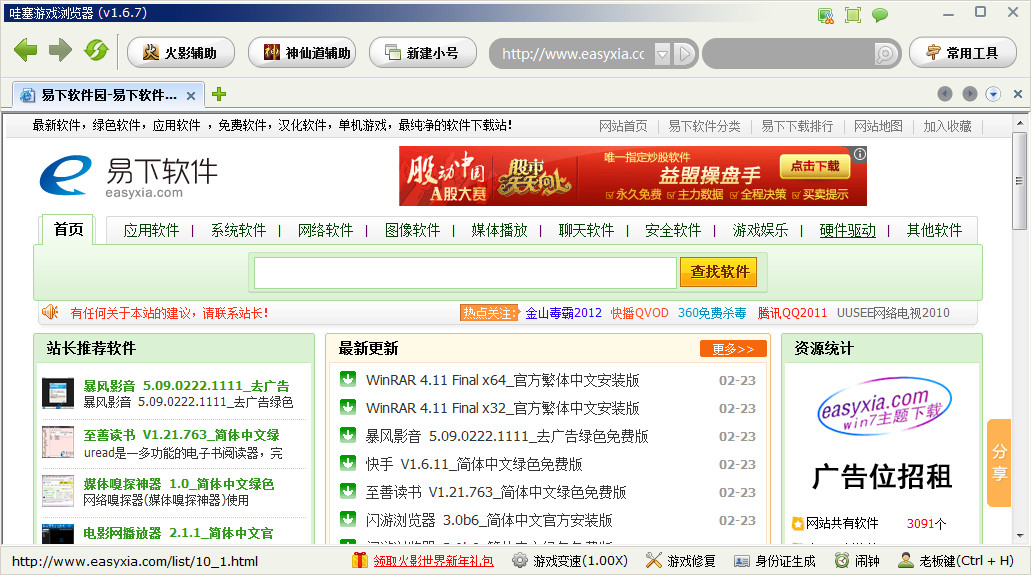Expand the tab list dropdown arrow

(993, 94)
